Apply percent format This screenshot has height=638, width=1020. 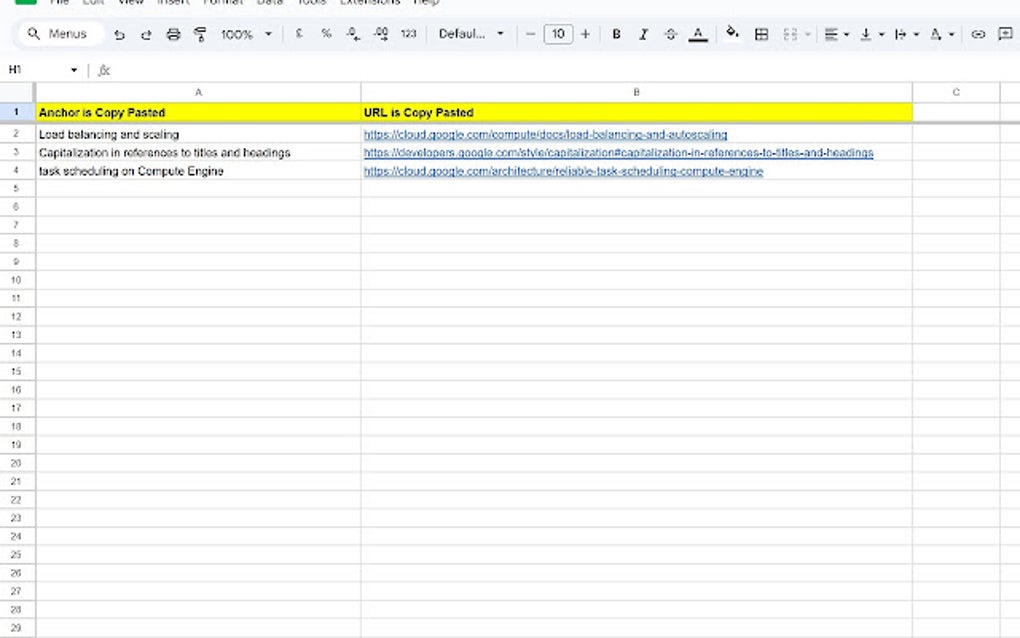(x=324, y=33)
